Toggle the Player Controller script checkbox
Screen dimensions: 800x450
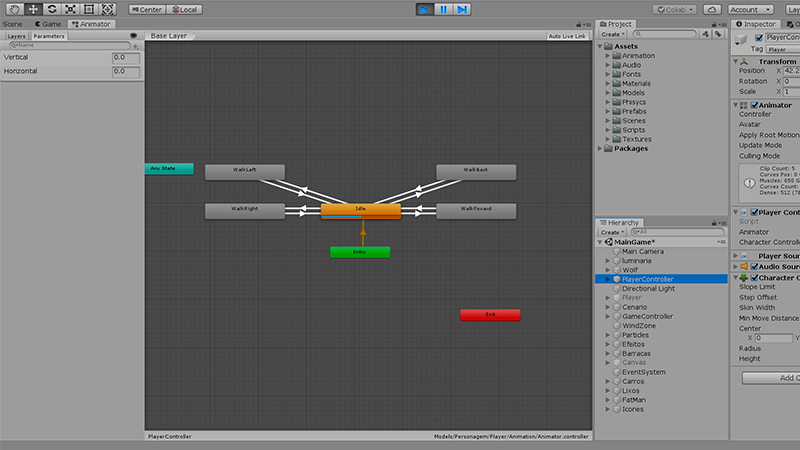tap(754, 212)
